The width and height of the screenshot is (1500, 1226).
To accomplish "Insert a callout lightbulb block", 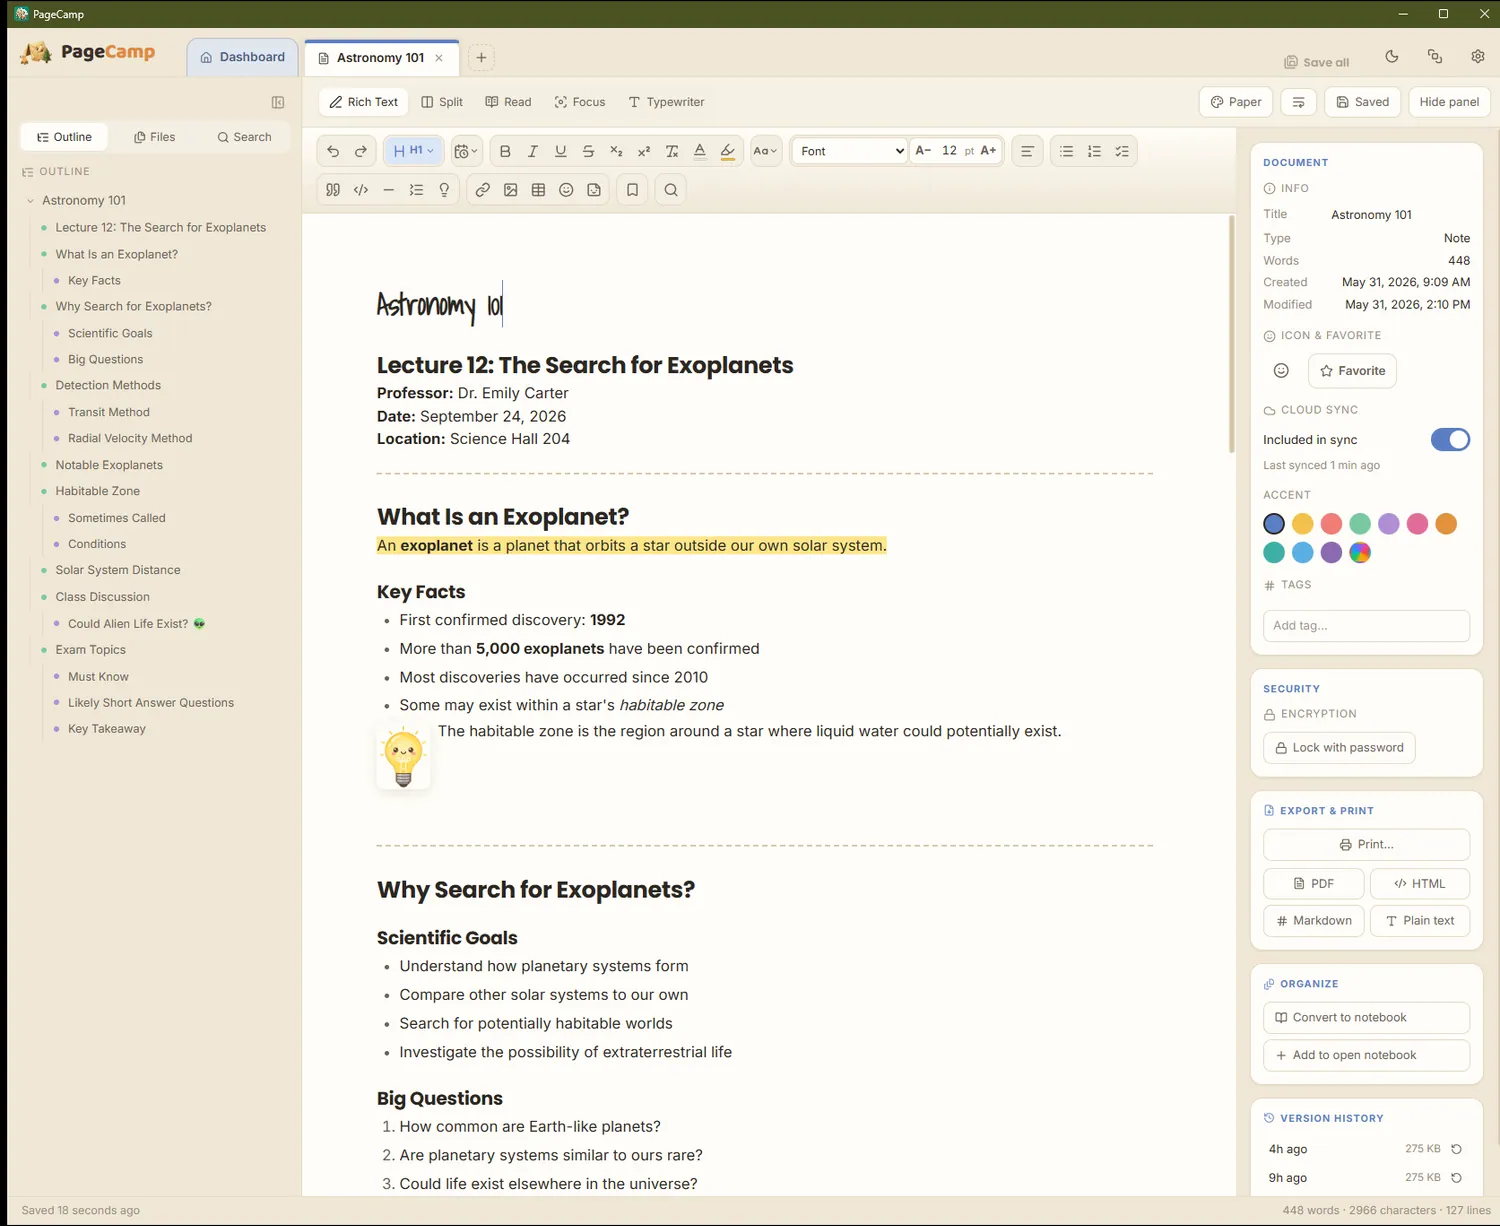I will pos(444,190).
